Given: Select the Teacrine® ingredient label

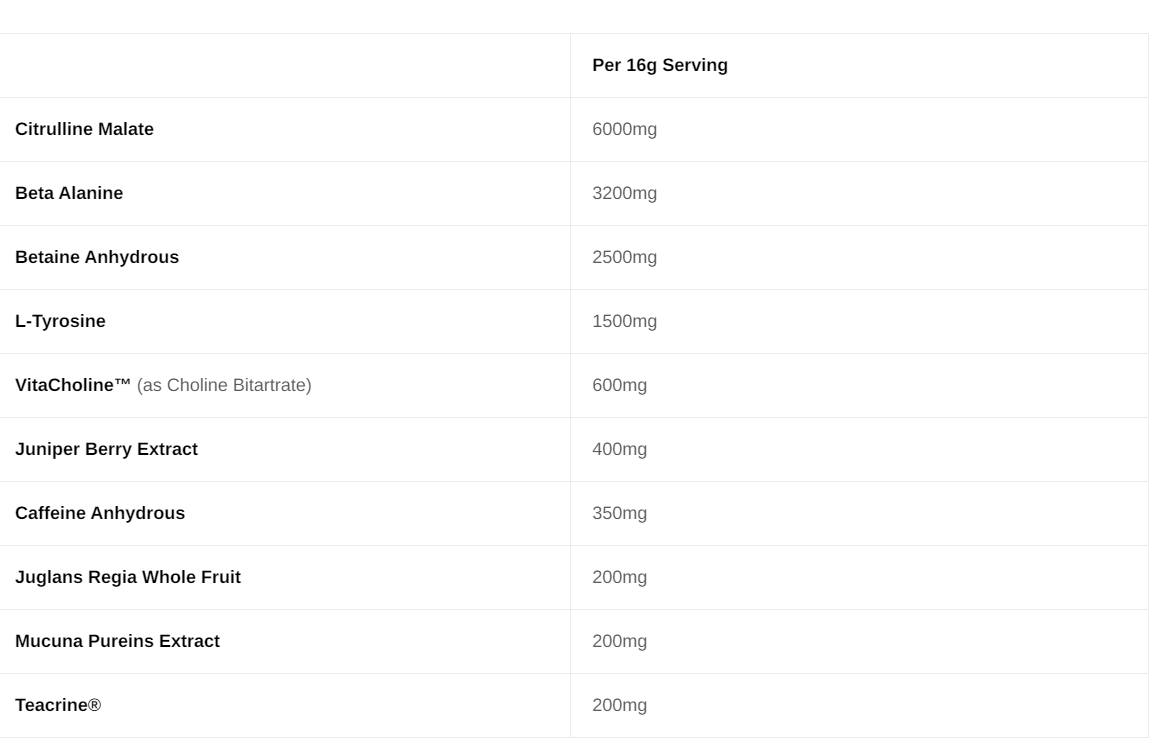Looking at the screenshot, I should coord(58,705).
